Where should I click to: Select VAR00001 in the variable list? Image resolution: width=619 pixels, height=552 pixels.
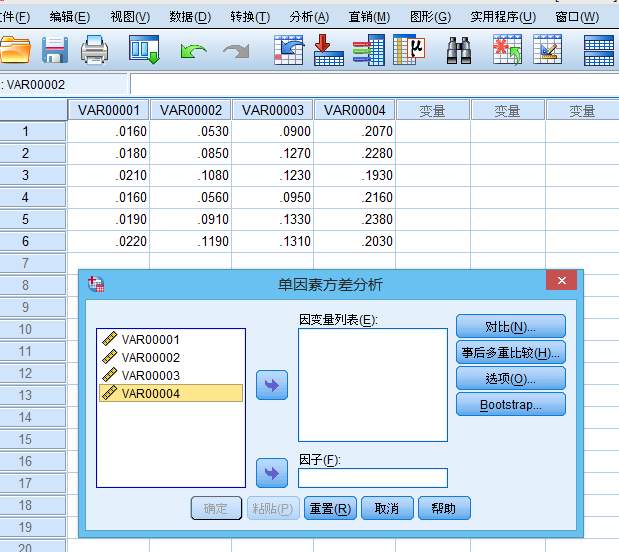point(171,339)
